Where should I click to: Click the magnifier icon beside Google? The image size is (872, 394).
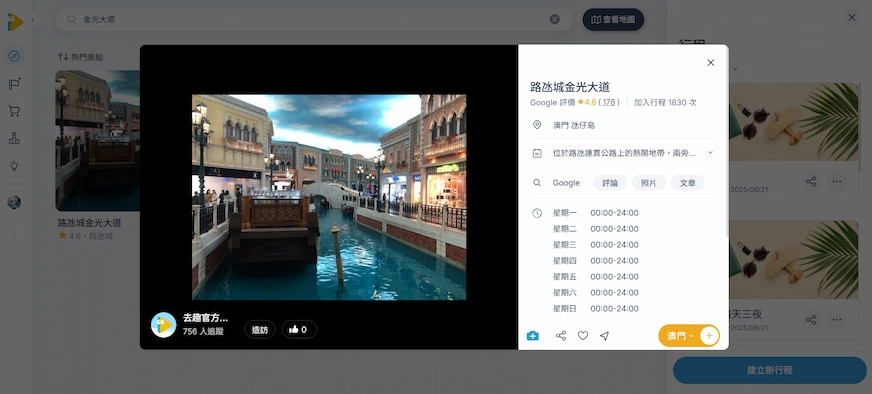coord(537,183)
